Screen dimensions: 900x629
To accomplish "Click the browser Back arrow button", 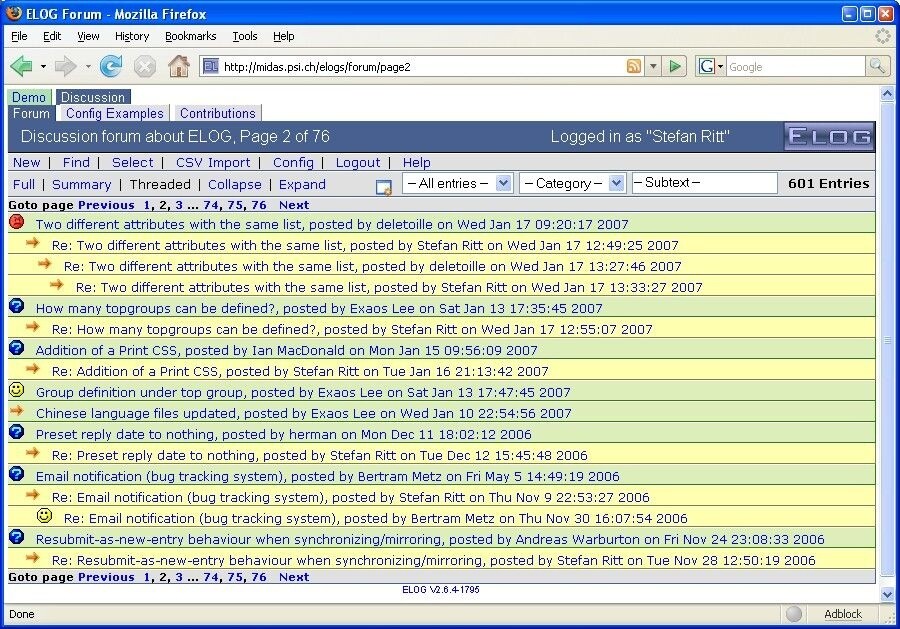I will tap(21, 67).
